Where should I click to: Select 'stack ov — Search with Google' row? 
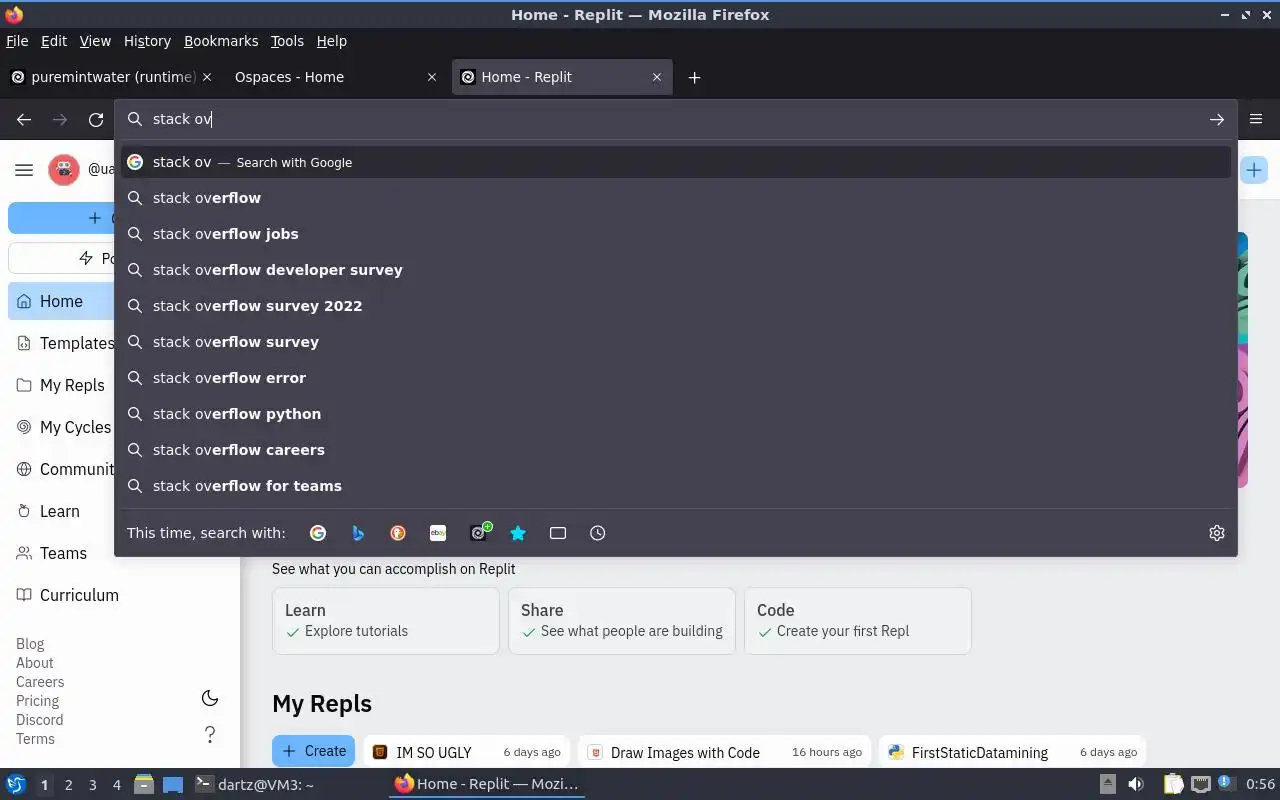coord(676,162)
